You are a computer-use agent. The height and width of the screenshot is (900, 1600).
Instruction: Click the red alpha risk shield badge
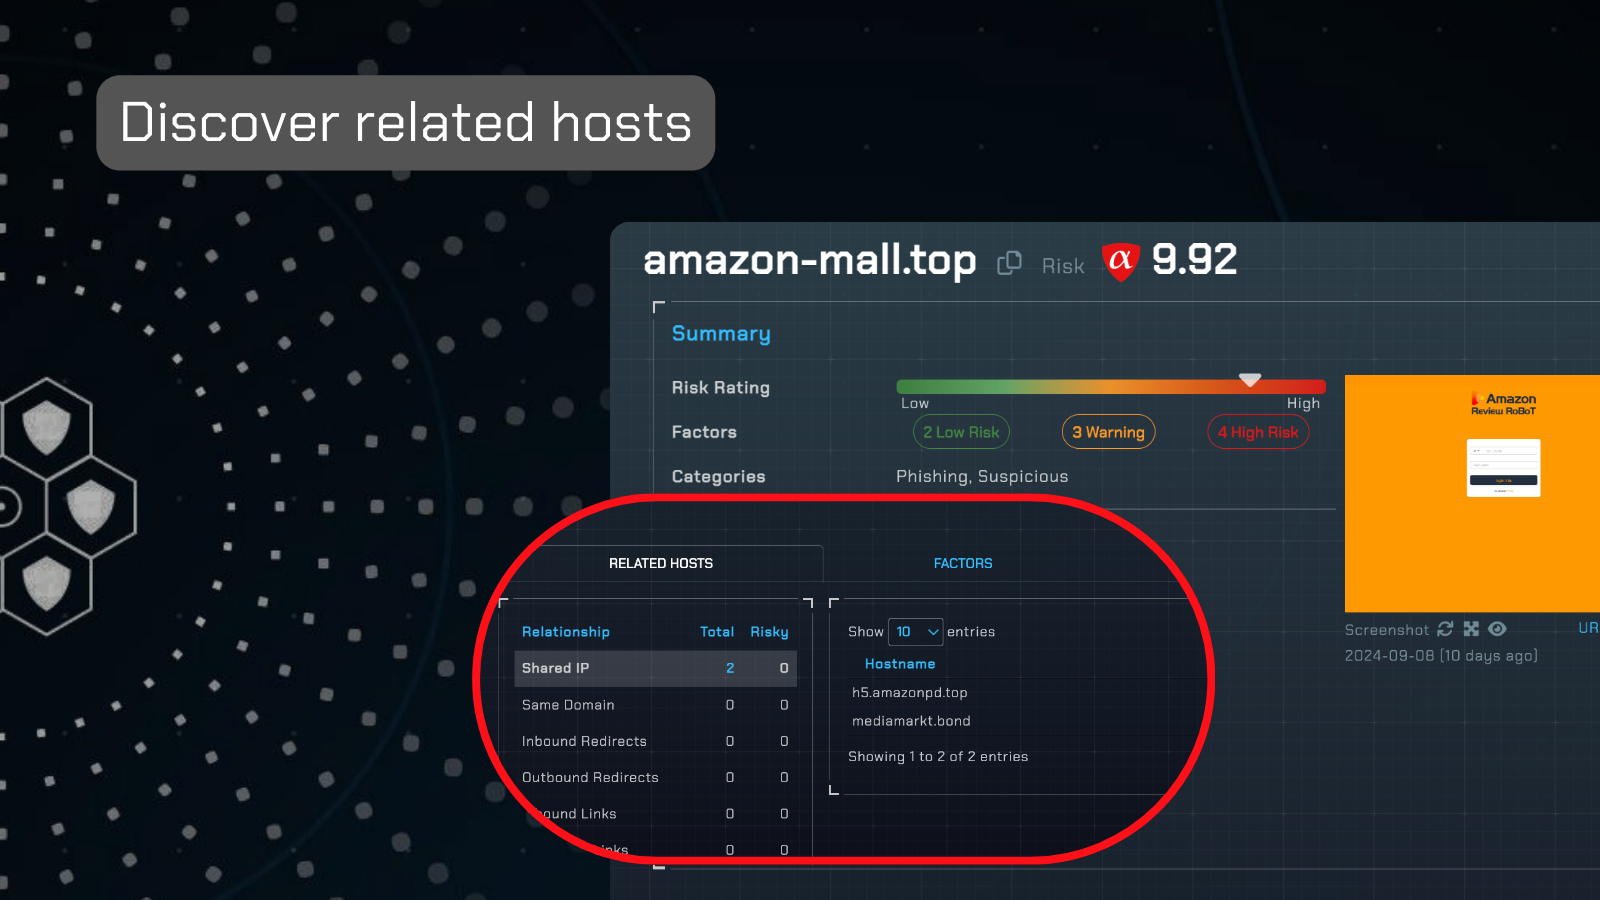pyautogui.click(x=1120, y=262)
